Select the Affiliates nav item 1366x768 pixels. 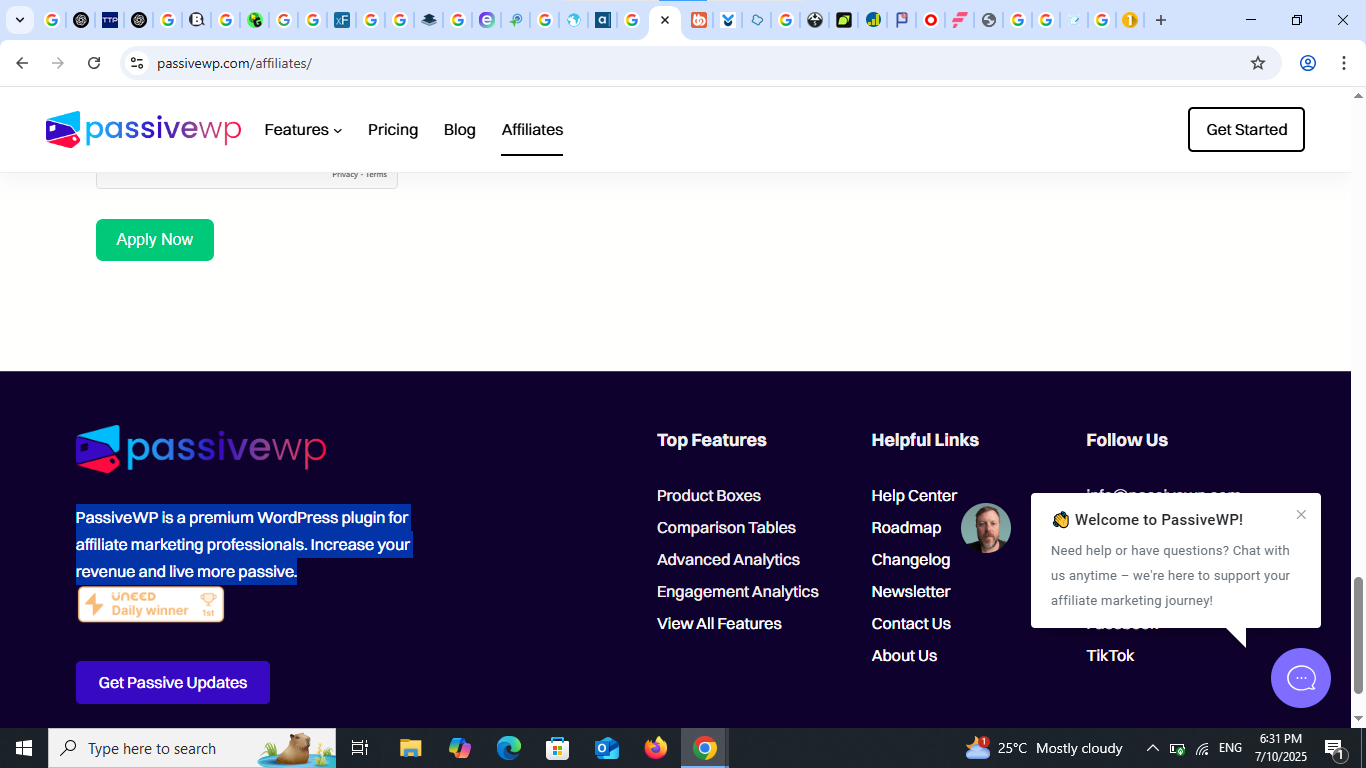532,130
